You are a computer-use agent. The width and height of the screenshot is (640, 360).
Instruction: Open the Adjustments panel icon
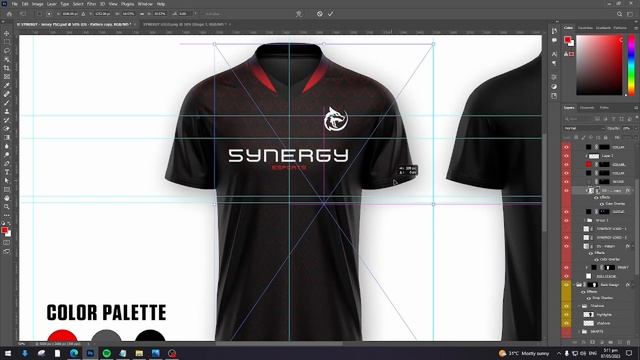554,87
